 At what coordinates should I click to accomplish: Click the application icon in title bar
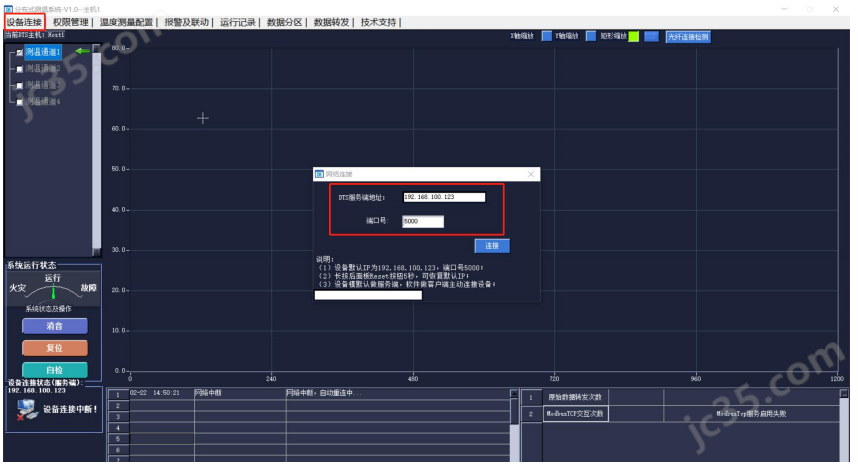click(x=8, y=9)
